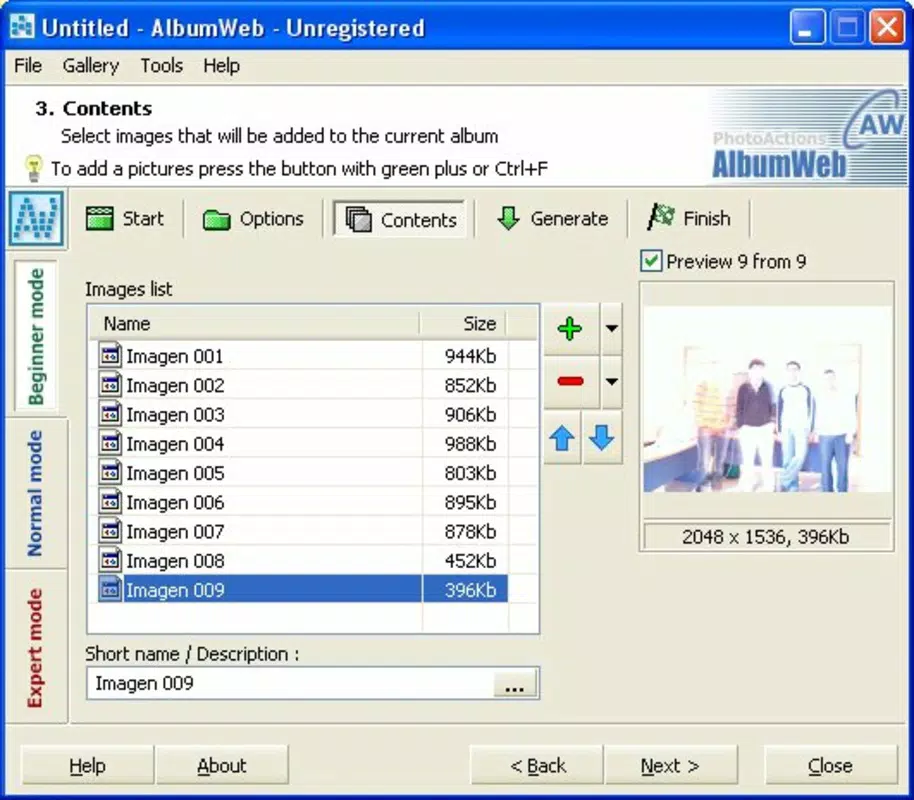Open the Tools menu

(161, 65)
